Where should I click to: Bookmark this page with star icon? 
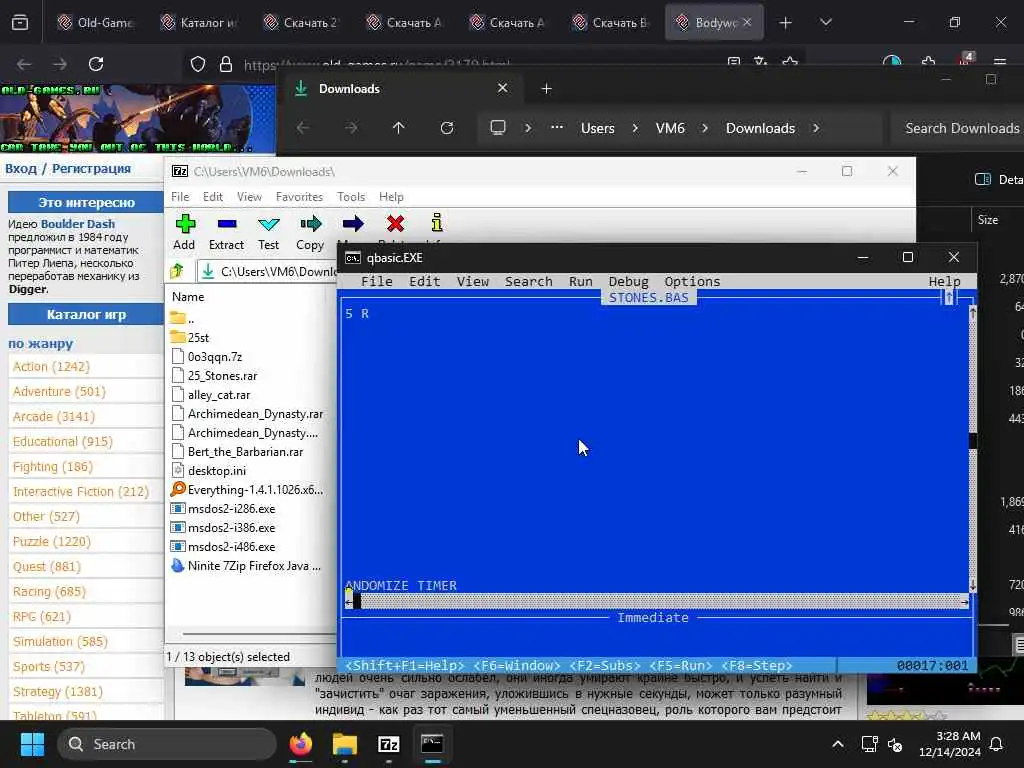click(790, 62)
